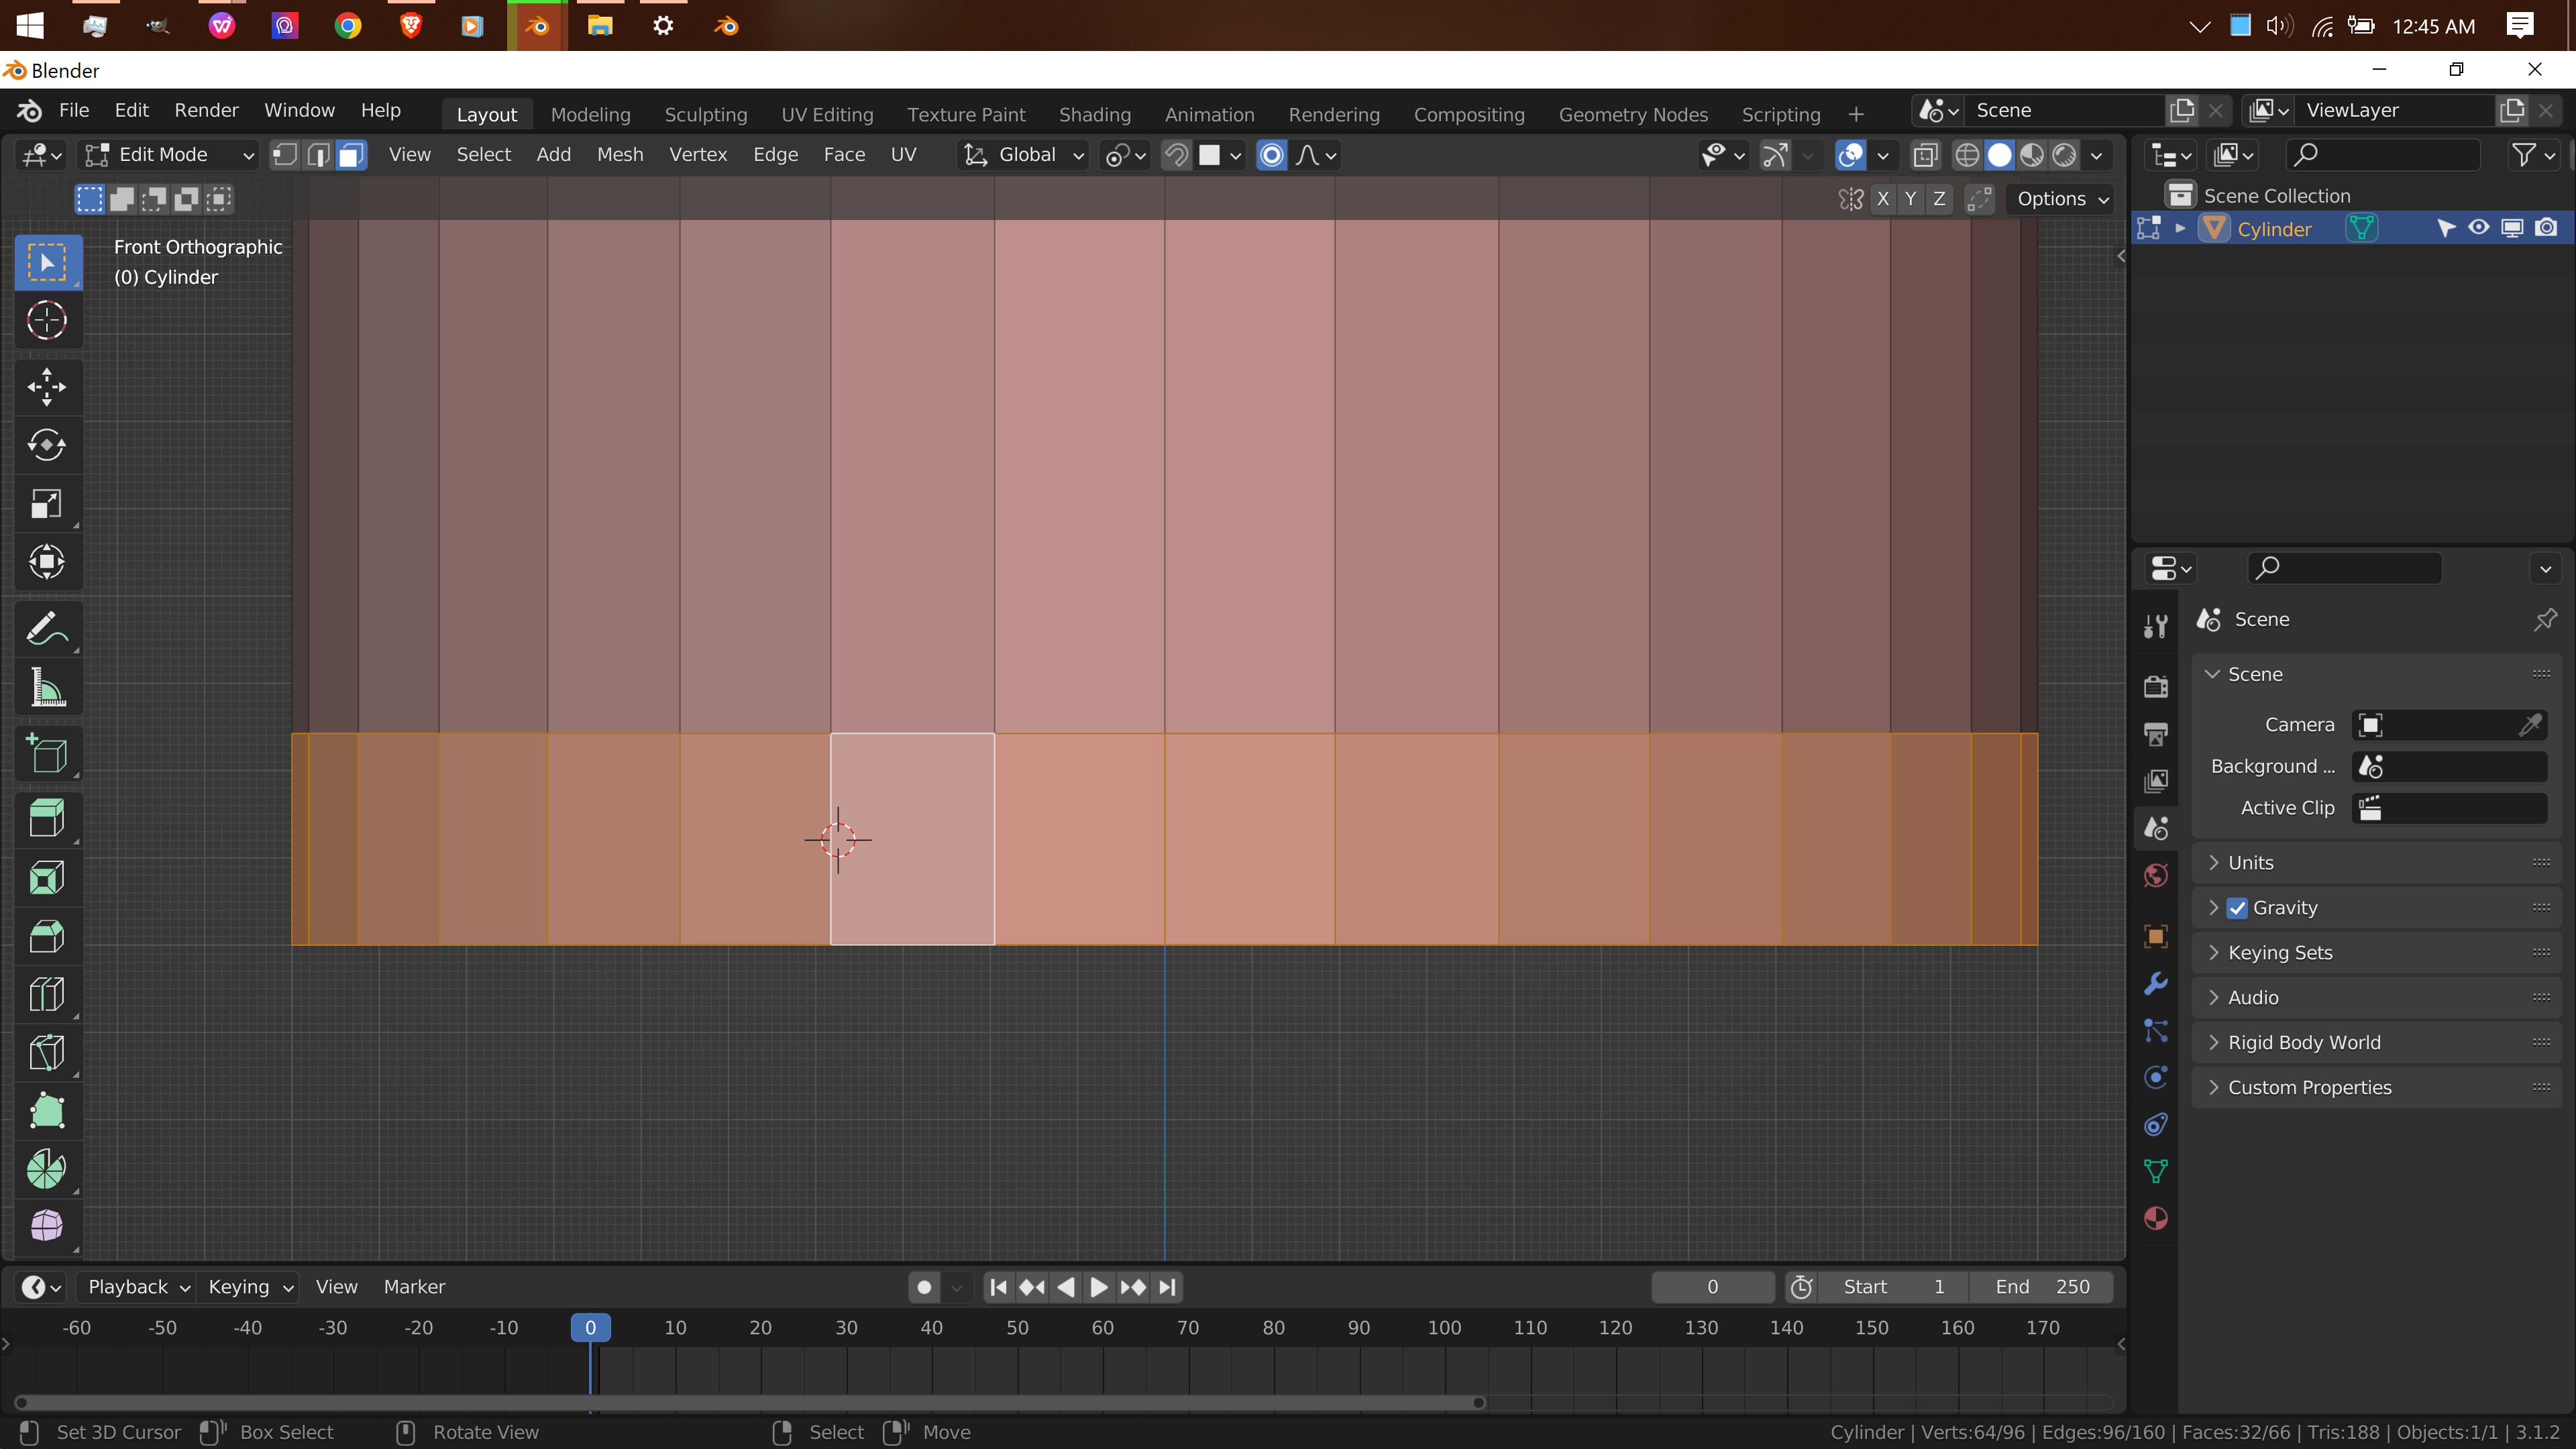
Task: Select the Move tool
Action: coord(48,387)
